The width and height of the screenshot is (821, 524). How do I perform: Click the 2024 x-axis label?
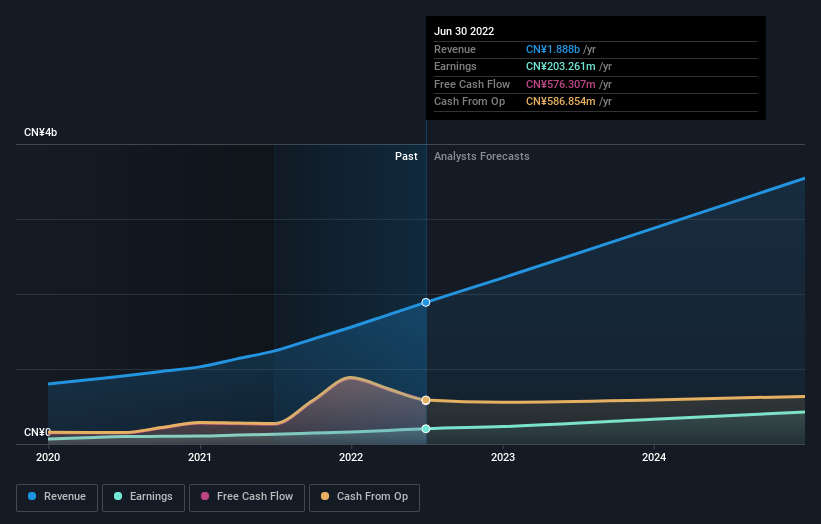pyautogui.click(x=654, y=458)
